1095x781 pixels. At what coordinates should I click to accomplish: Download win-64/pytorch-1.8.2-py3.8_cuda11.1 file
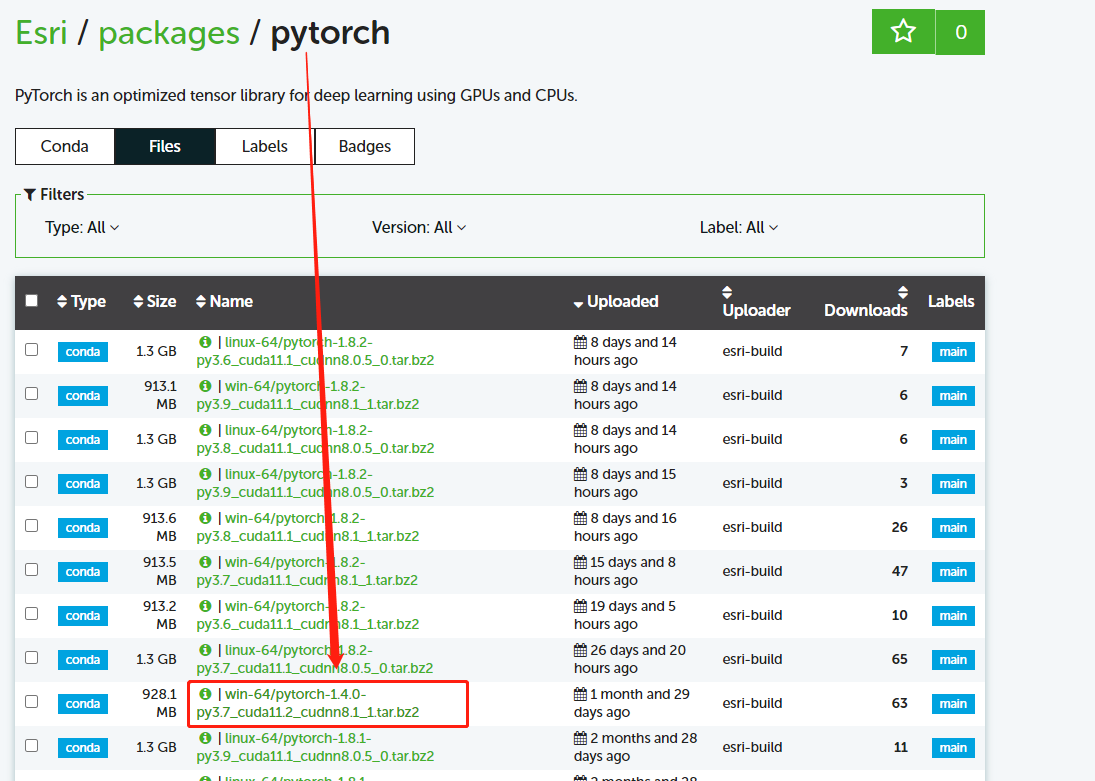308,527
